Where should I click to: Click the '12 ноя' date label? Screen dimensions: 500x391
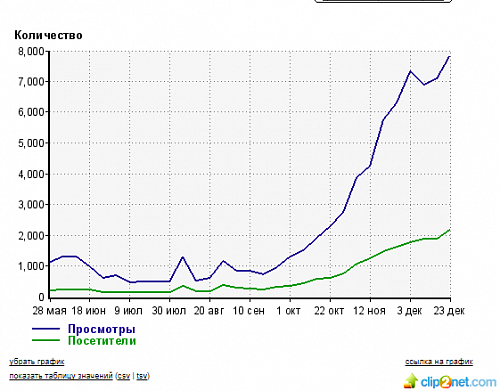[369, 311]
